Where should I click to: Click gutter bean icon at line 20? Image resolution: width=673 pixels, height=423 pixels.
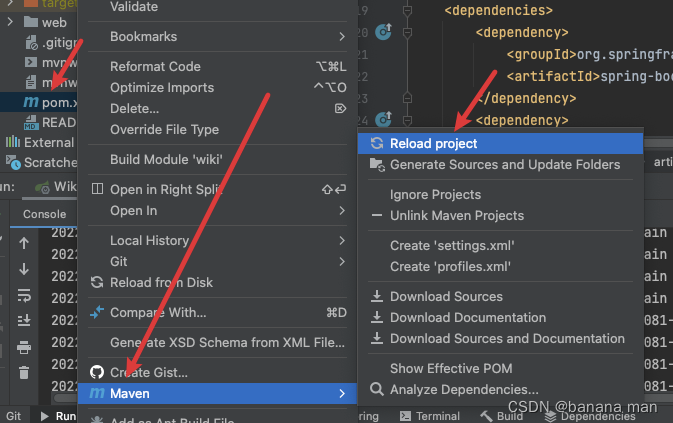pos(383,32)
